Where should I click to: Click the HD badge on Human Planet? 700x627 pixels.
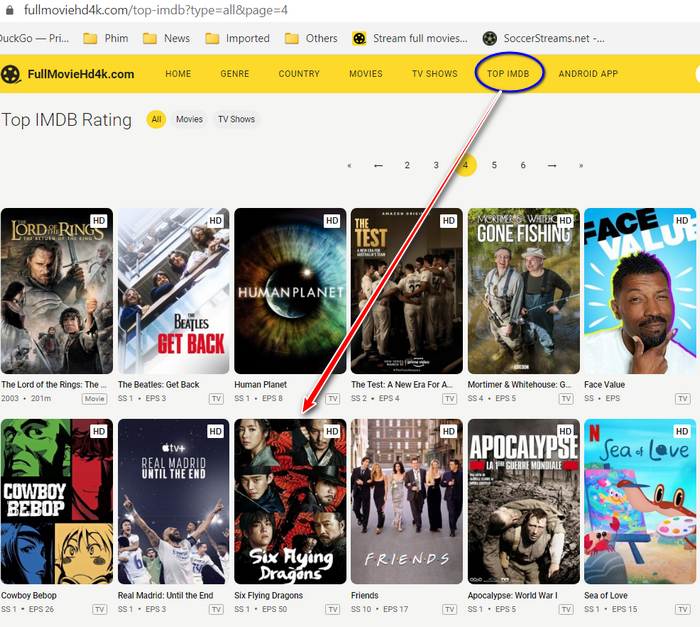[x=332, y=221]
